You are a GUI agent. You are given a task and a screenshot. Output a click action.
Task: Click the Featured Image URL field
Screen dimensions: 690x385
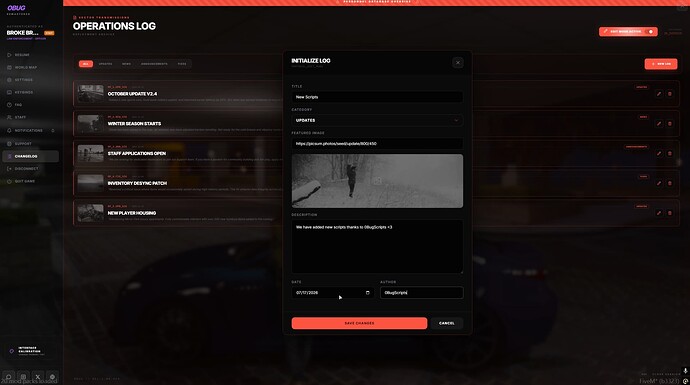[377, 143]
